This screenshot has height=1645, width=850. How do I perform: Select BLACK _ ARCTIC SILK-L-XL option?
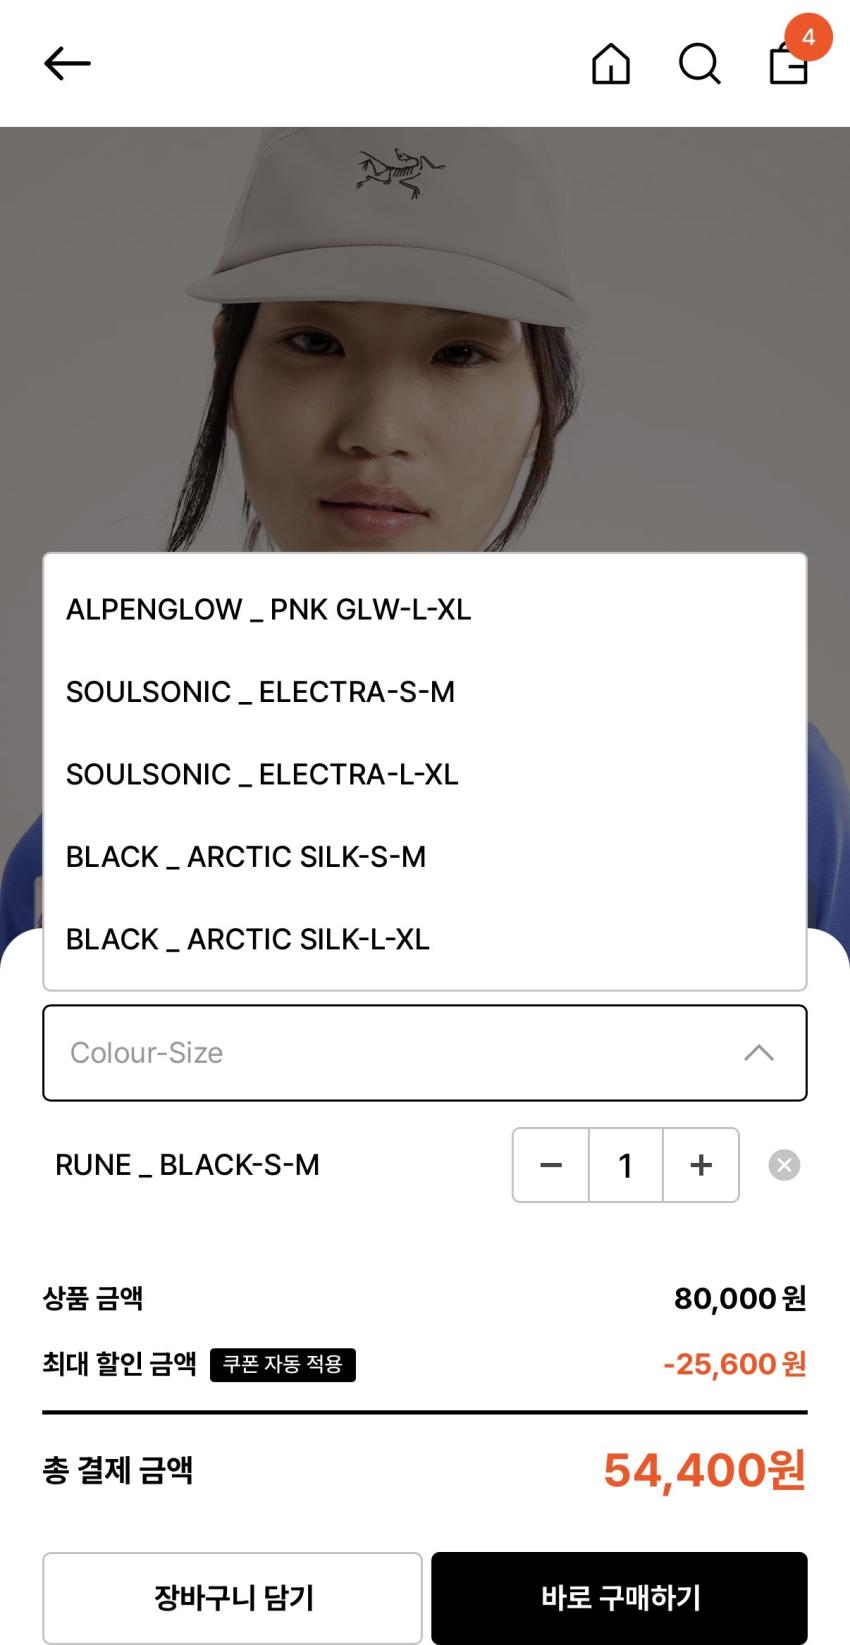(248, 939)
